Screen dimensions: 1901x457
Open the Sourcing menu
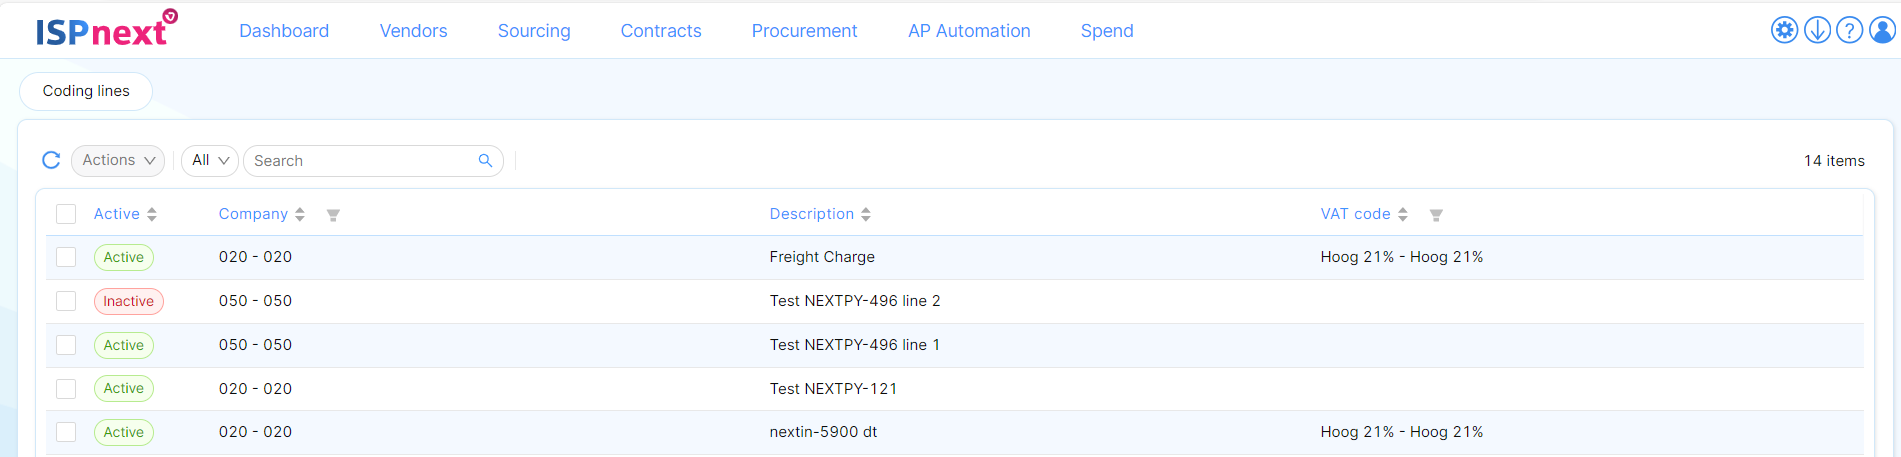coord(534,31)
